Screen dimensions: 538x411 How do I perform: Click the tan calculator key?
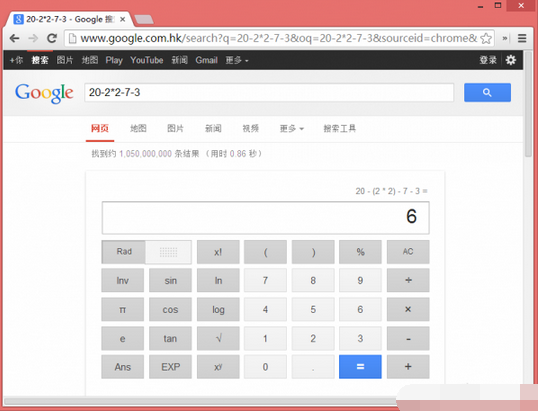click(x=170, y=338)
